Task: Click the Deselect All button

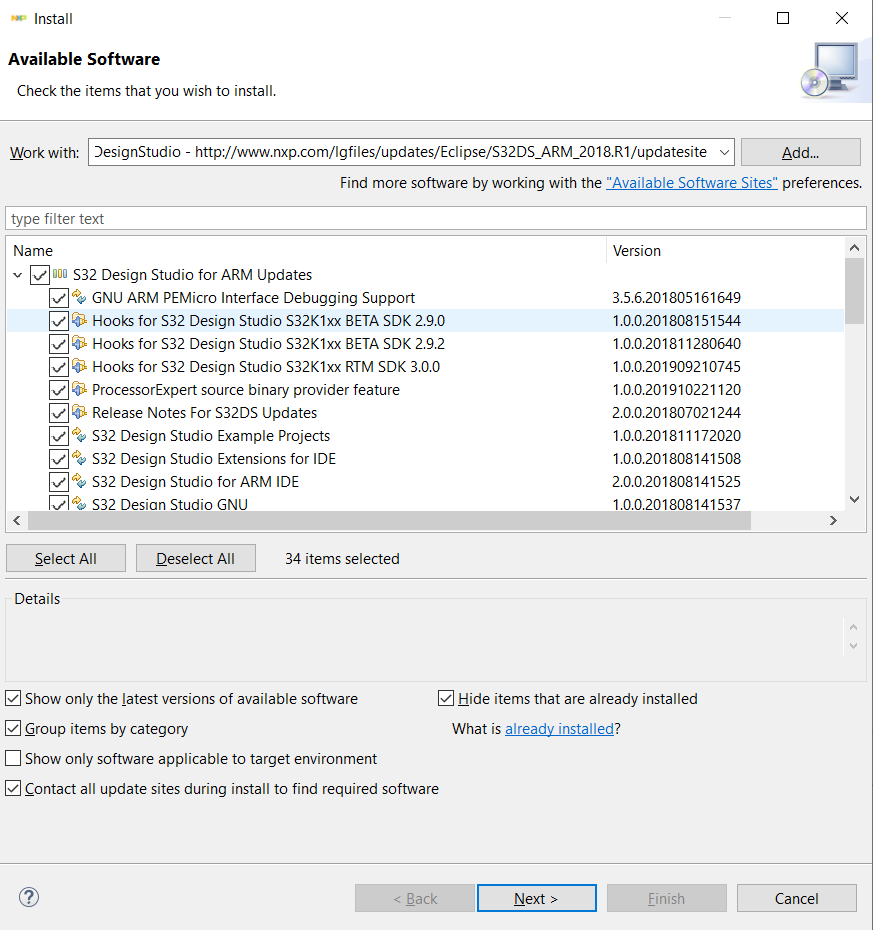Action: pyautogui.click(x=196, y=558)
